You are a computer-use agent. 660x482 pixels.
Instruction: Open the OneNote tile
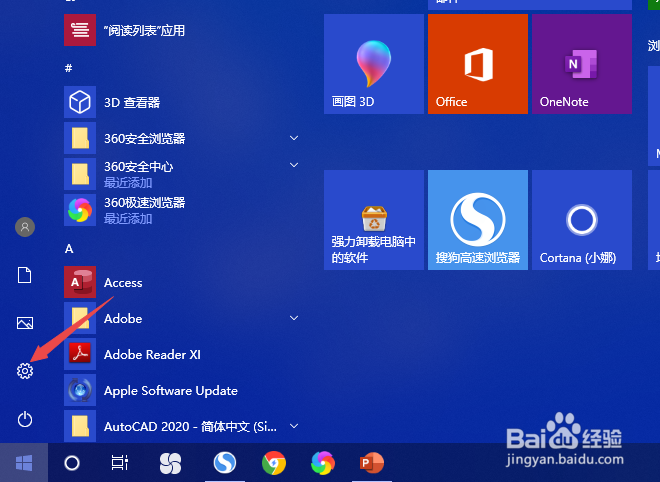tap(582, 64)
